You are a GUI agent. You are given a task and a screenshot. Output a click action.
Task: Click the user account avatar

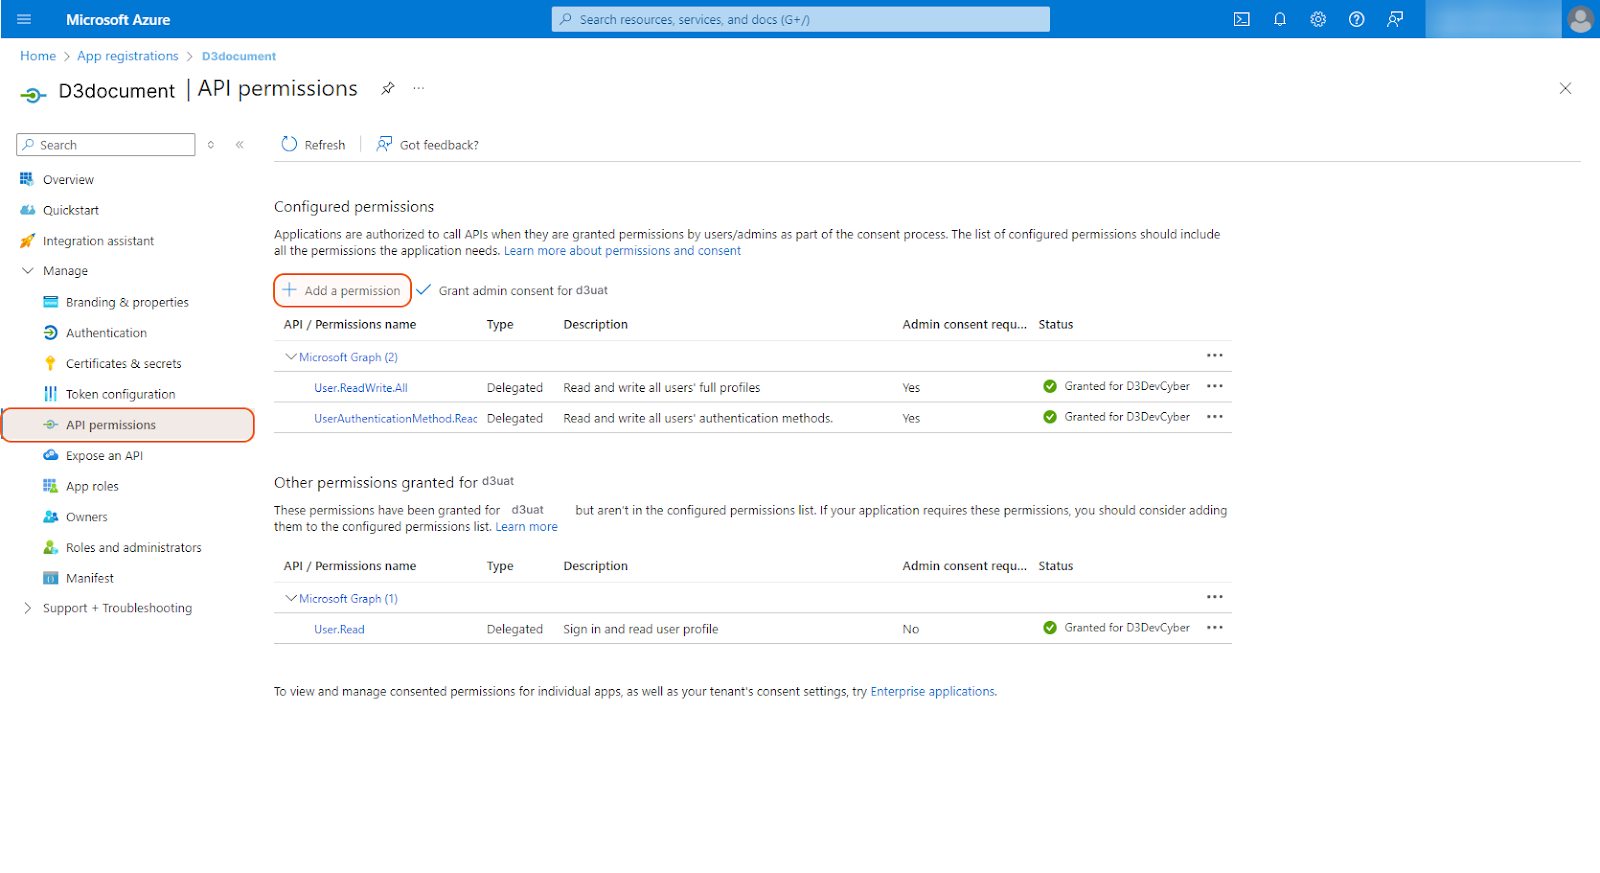(x=1580, y=19)
